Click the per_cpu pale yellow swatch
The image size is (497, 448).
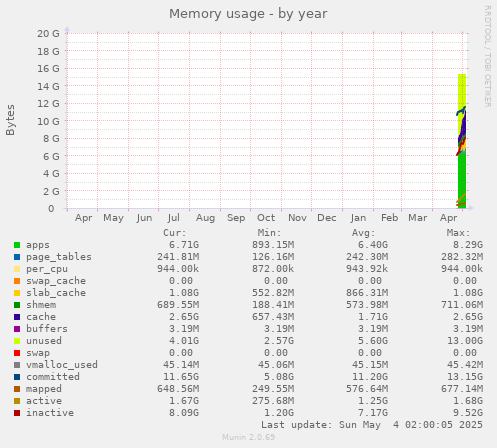click(17, 269)
